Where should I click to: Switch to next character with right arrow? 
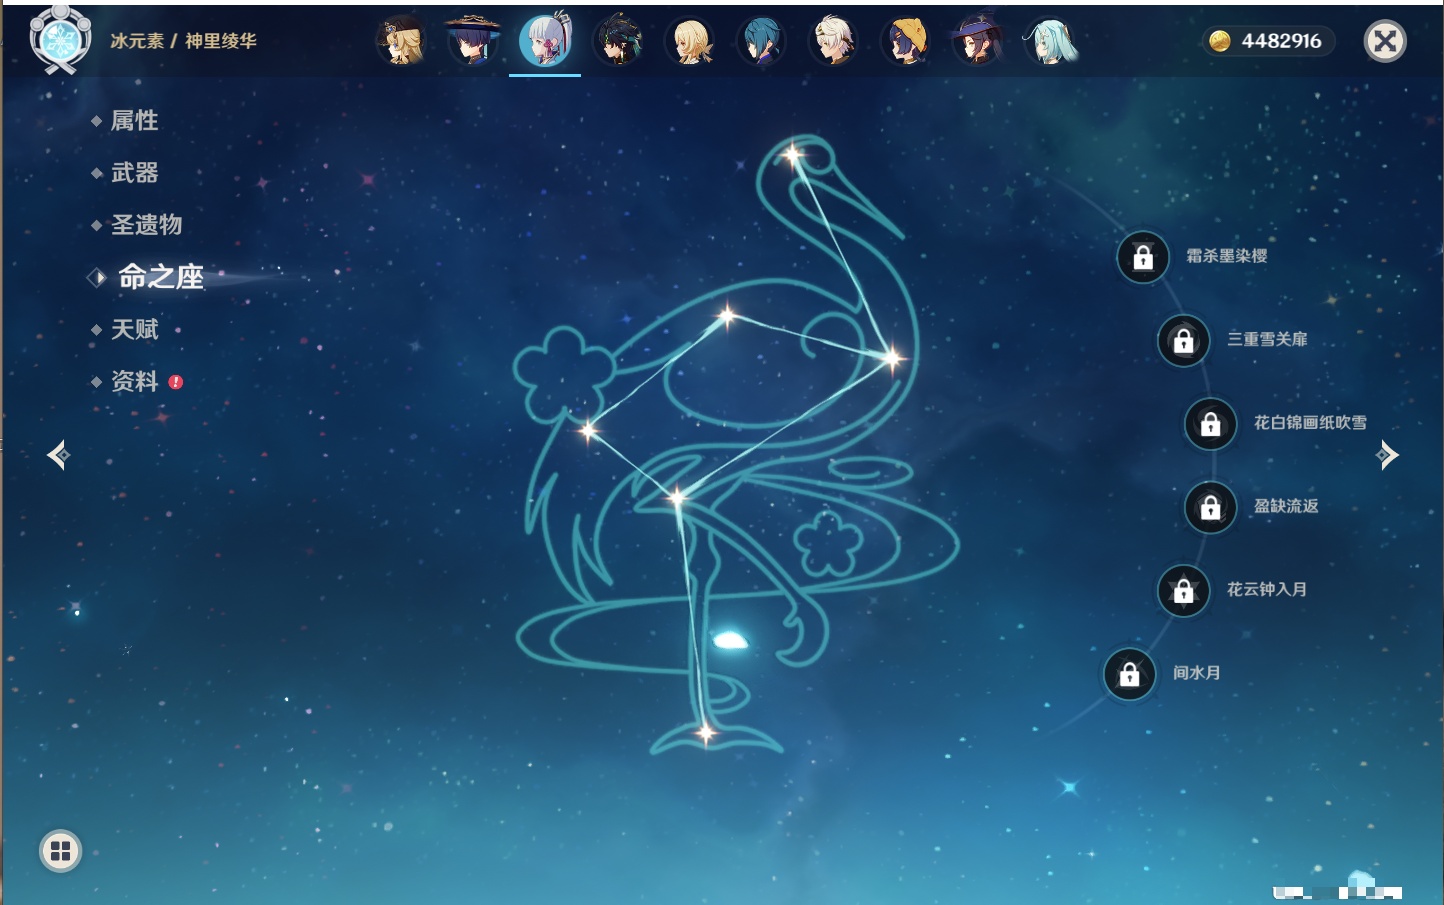pos(1387,455)
